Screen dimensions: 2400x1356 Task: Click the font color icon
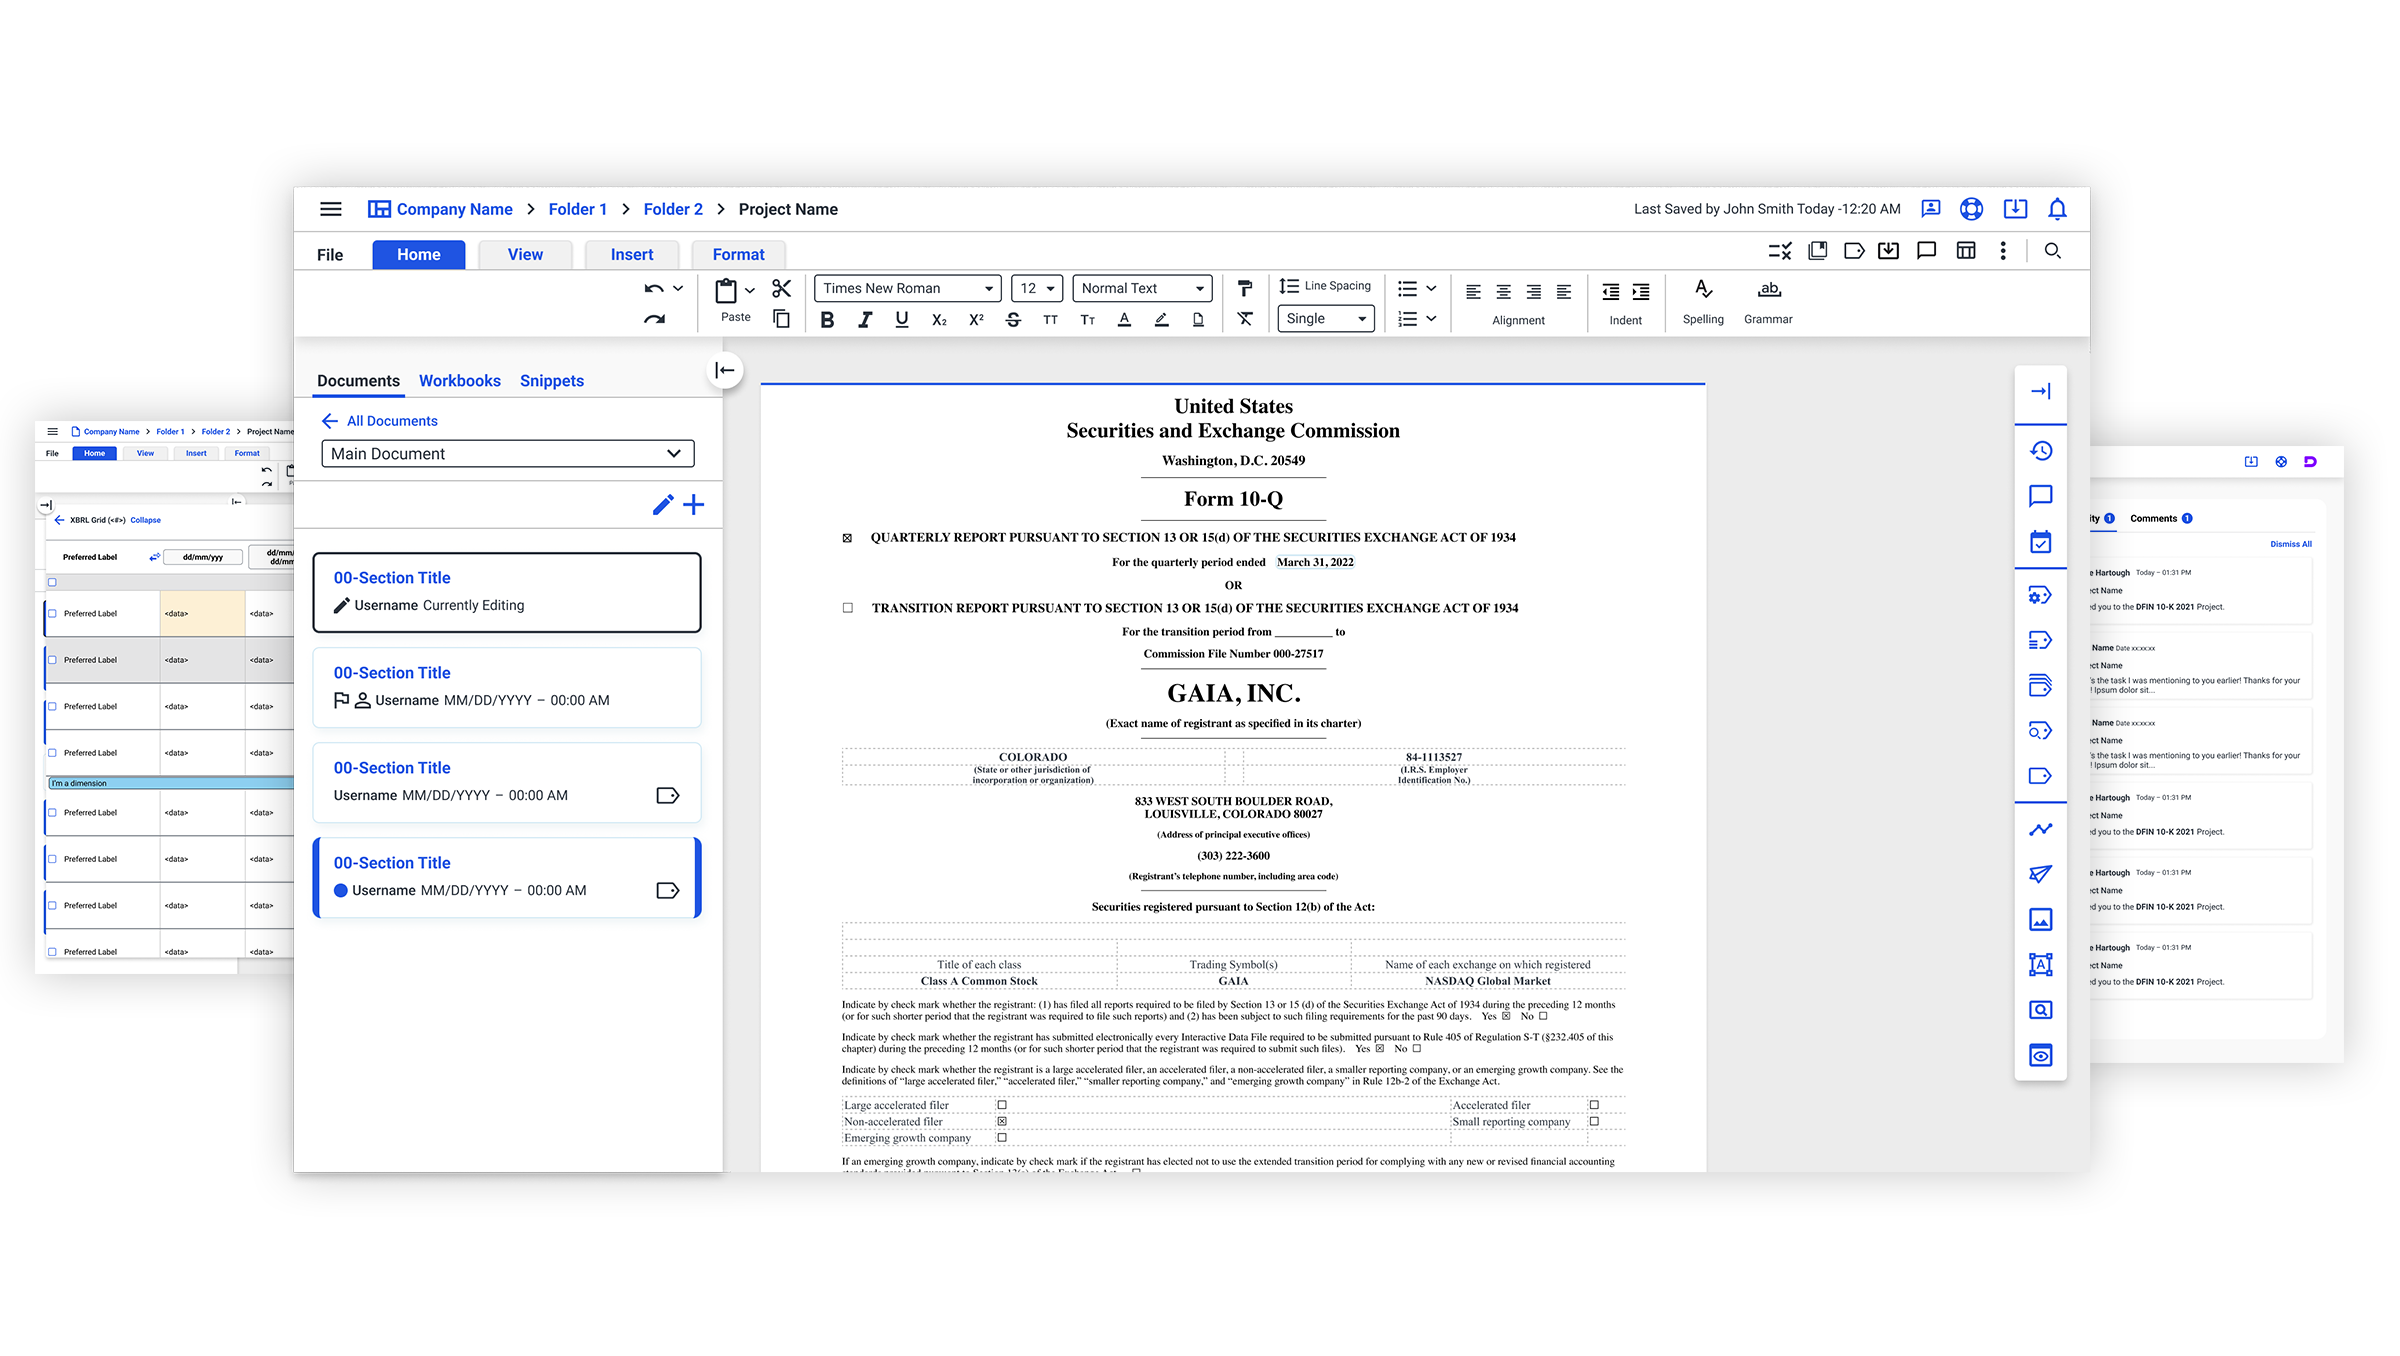pos(1124,320)
